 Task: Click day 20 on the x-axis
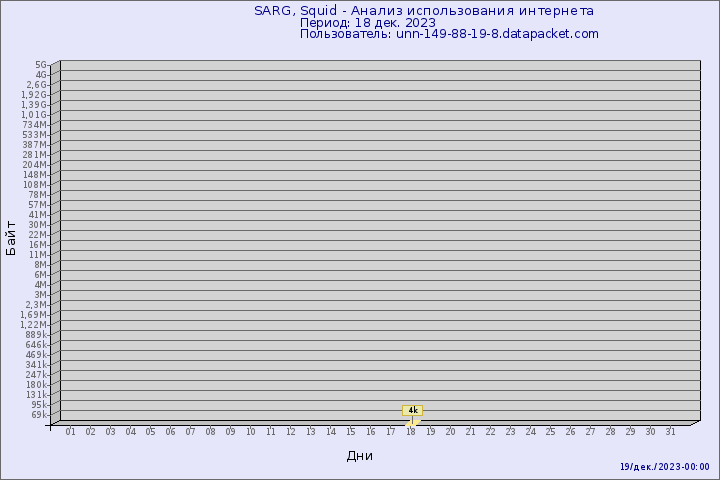[x=450, y=432]
